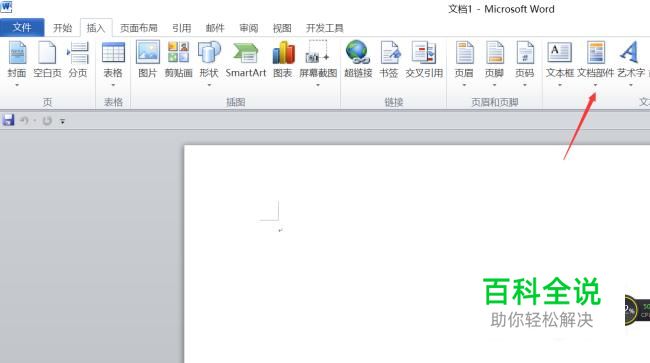Image resolution: width=650 pixels, height=363 pixels.
Task: Expand the text box (文本框) dropdown arrow
Action: (560, 85)
